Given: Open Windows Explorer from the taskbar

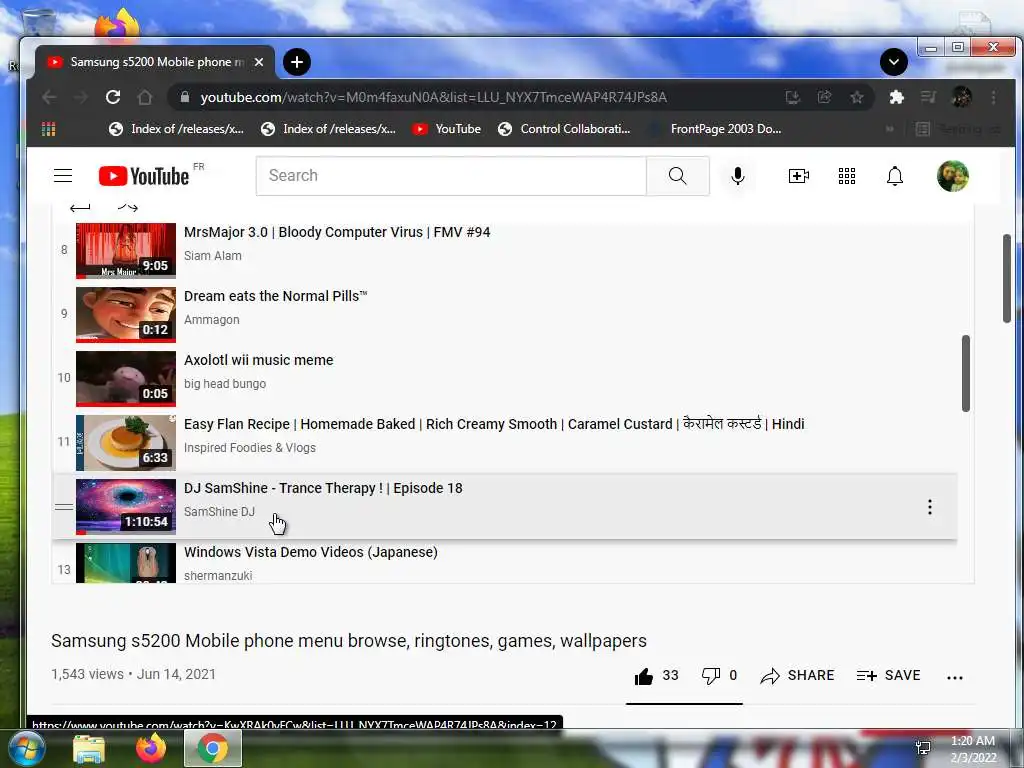Looking at the screenshot, I should [x=89, y=749].
